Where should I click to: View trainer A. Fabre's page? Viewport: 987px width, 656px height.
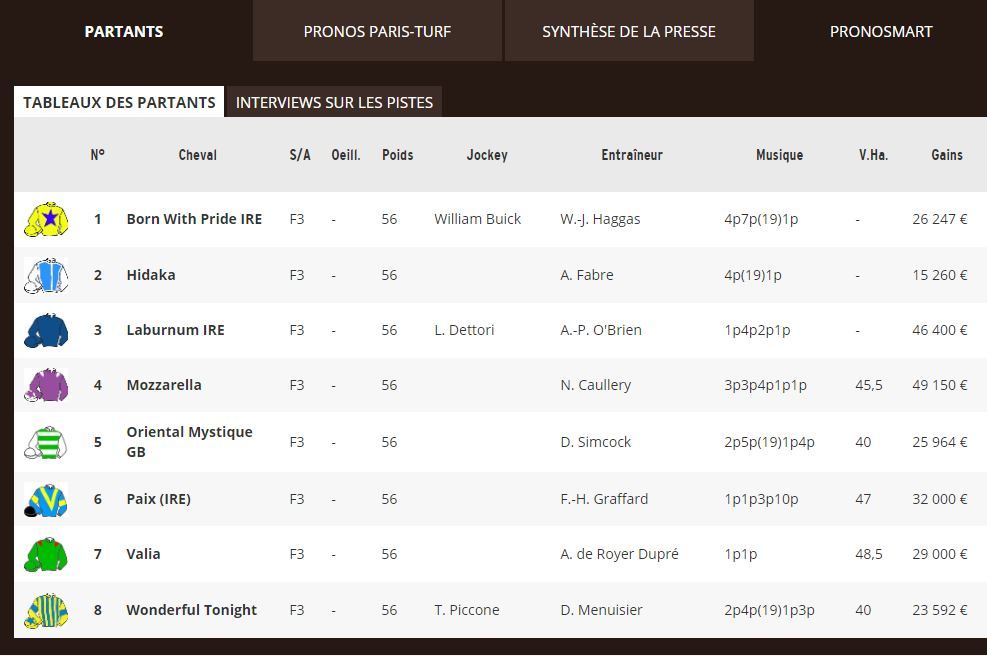(587, 275)
